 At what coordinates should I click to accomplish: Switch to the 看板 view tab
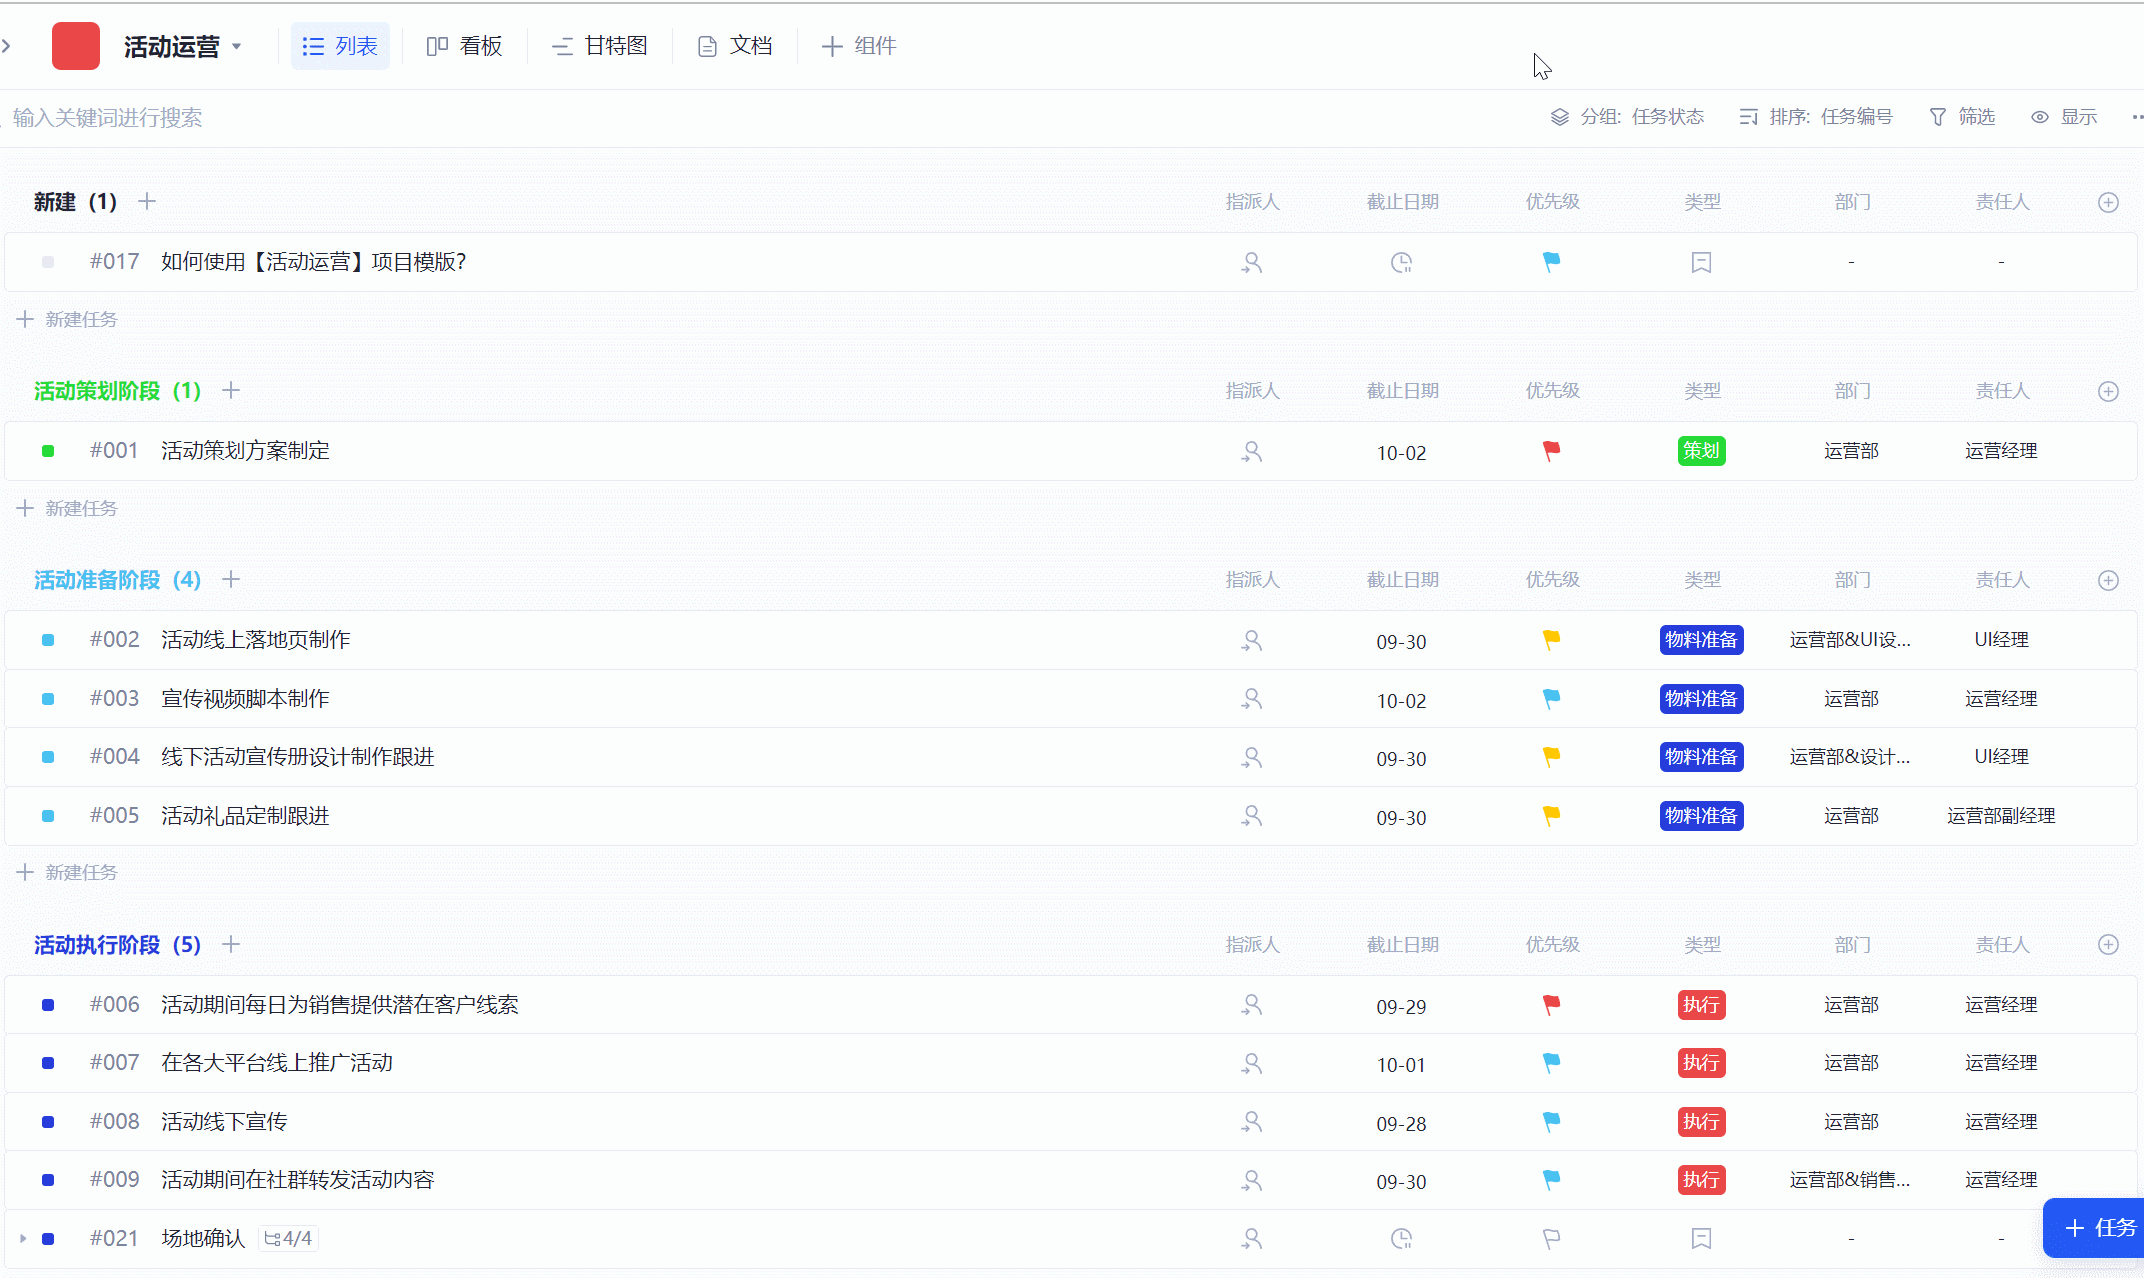point(464,46)
